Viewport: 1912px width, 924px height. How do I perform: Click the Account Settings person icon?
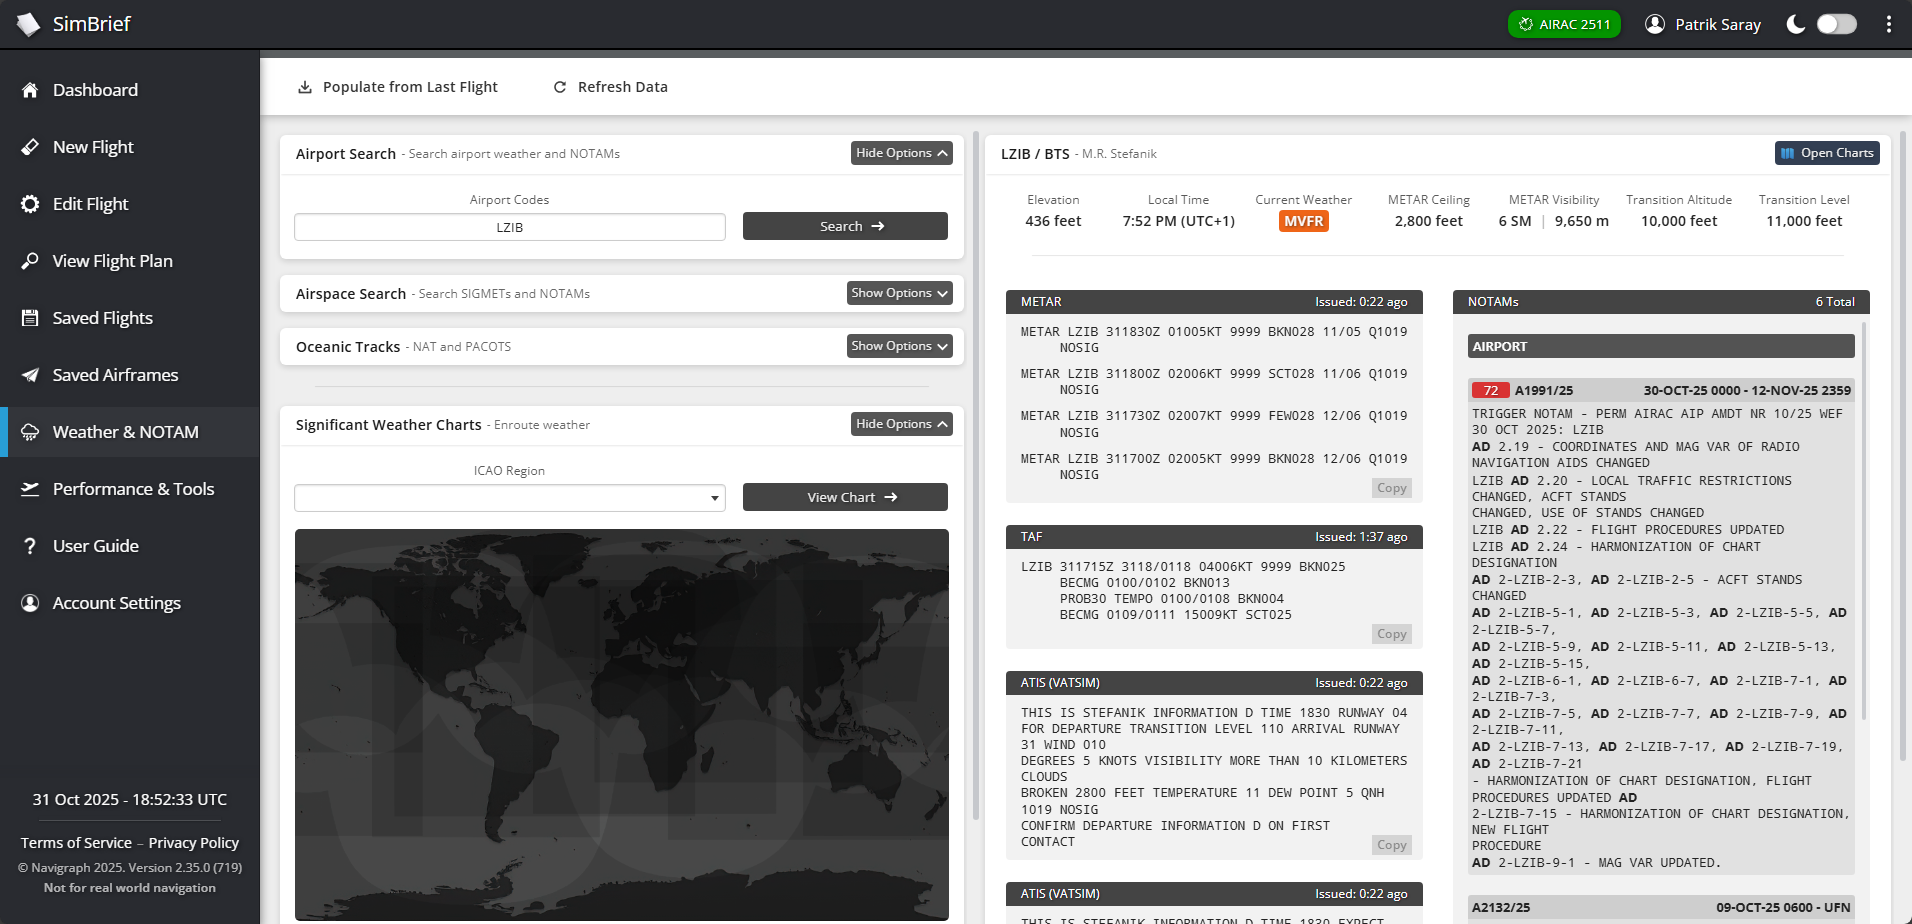click(x=31, y=603)
